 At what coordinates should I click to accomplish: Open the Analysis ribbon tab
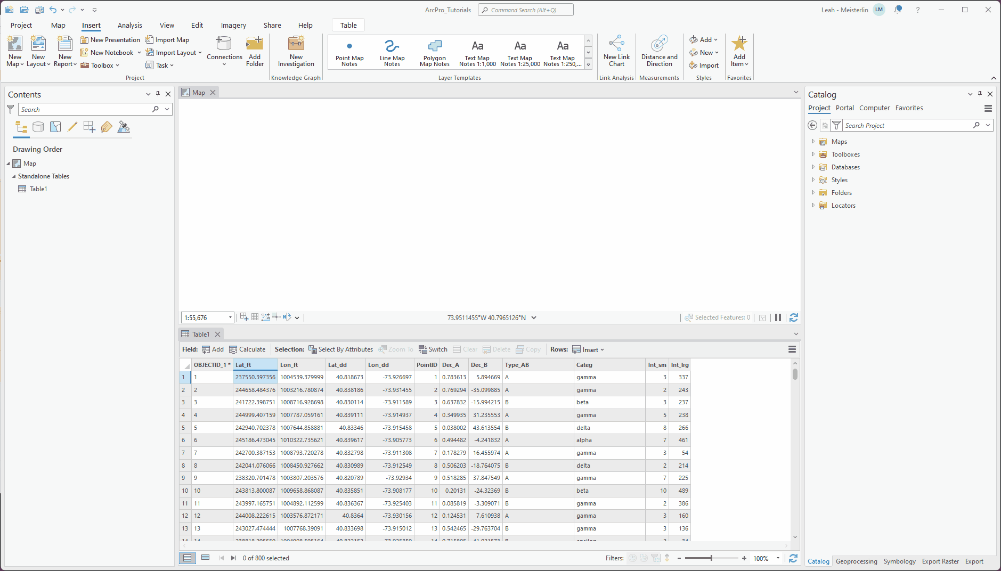click(130, 26)
